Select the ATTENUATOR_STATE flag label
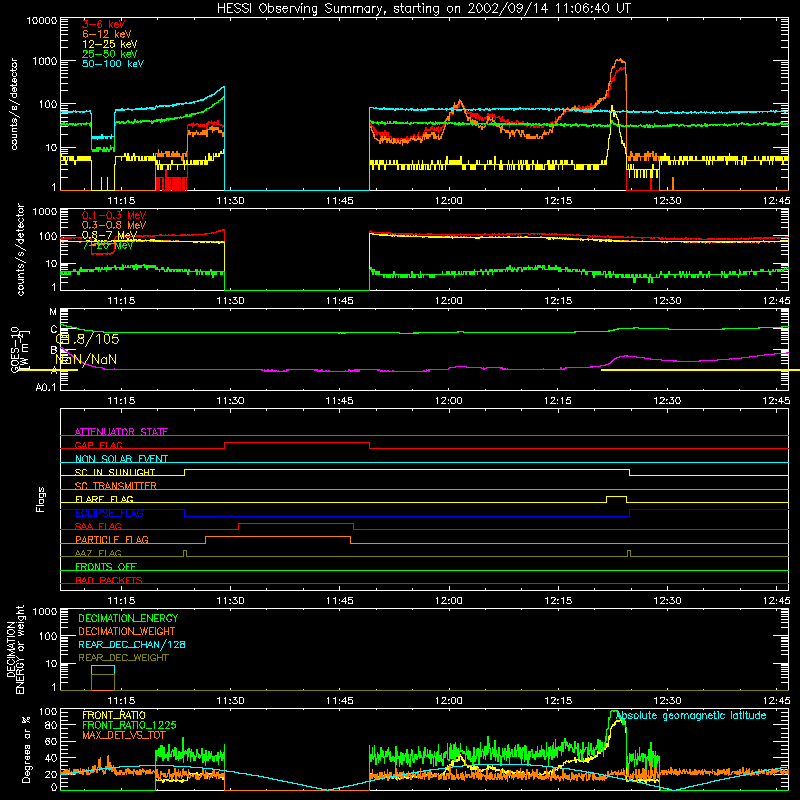Screen dimensions: 800x800 coord(121,432)
